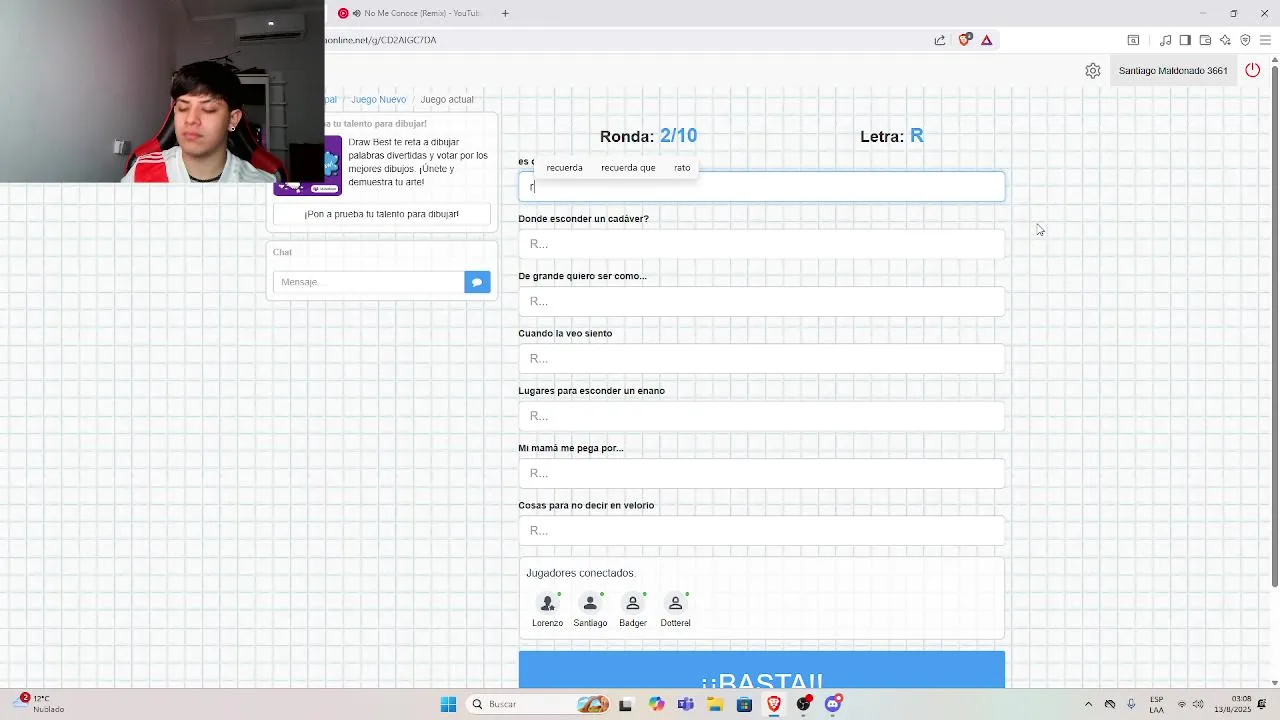Open the notifications bell in the taskbar
This screenshot has width=1280, height=720.
click(1261, 704)
